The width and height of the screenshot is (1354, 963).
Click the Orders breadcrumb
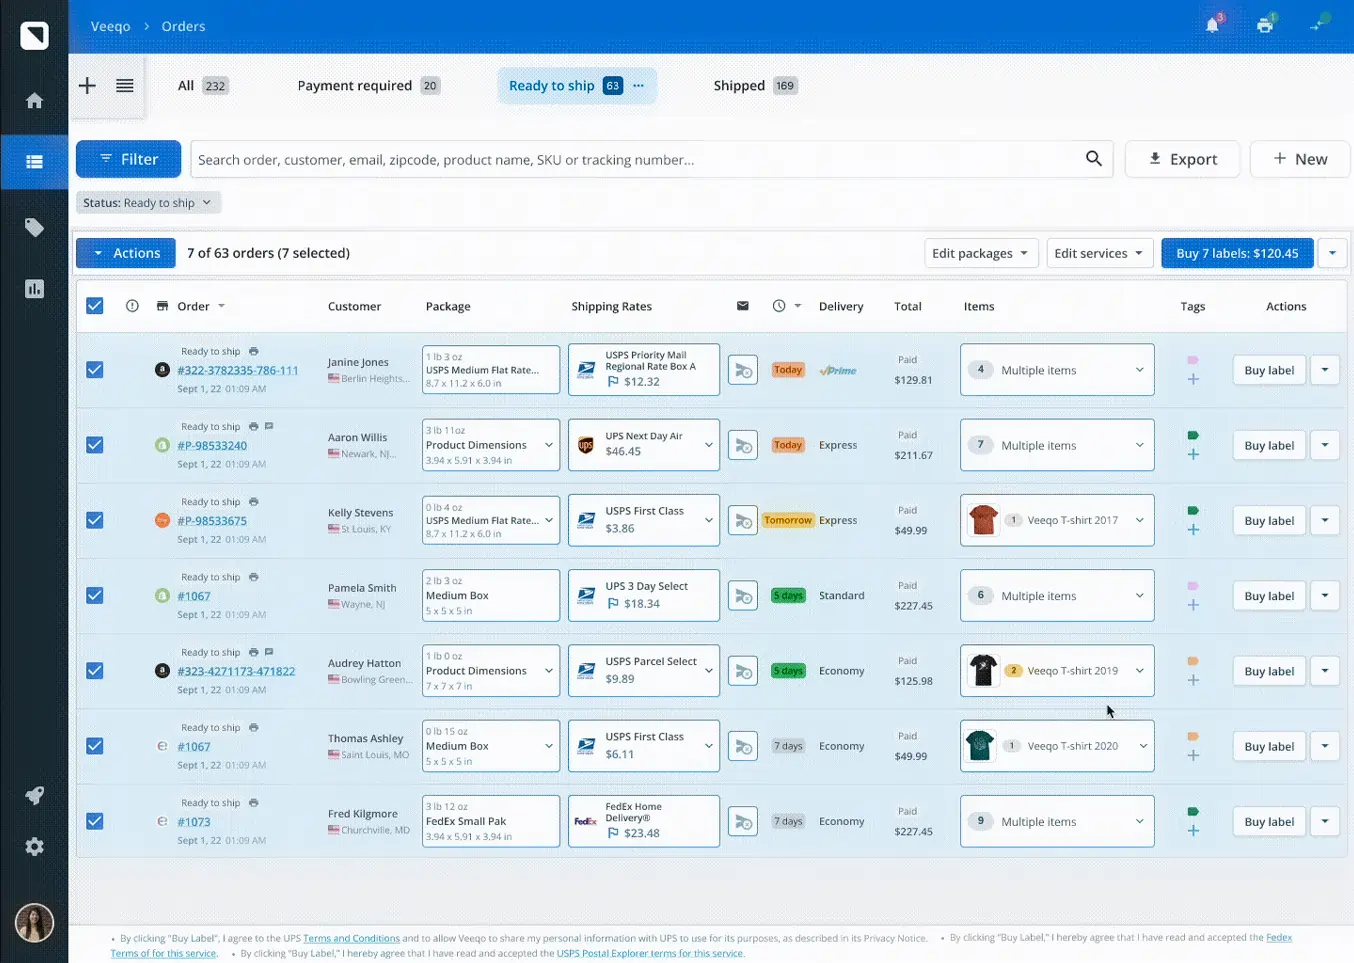[183, 26]
